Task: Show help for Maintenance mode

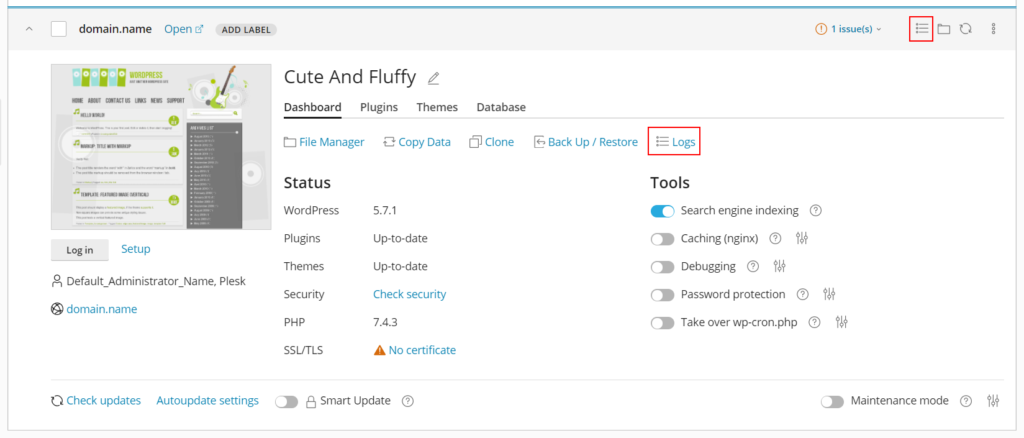Action: click(x=966, y=401)
